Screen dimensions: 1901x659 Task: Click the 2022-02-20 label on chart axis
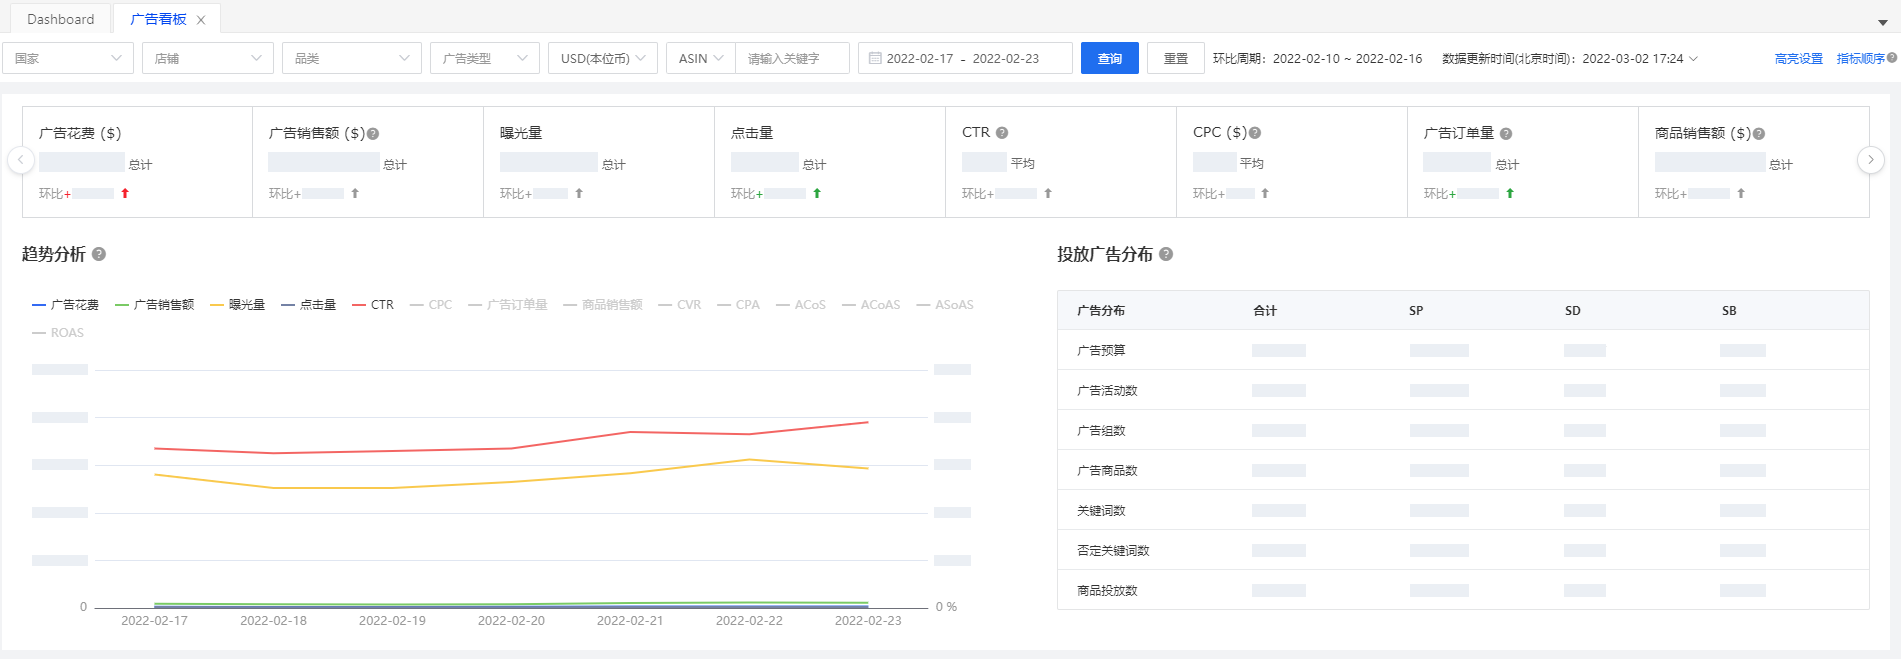click(511, 621)
